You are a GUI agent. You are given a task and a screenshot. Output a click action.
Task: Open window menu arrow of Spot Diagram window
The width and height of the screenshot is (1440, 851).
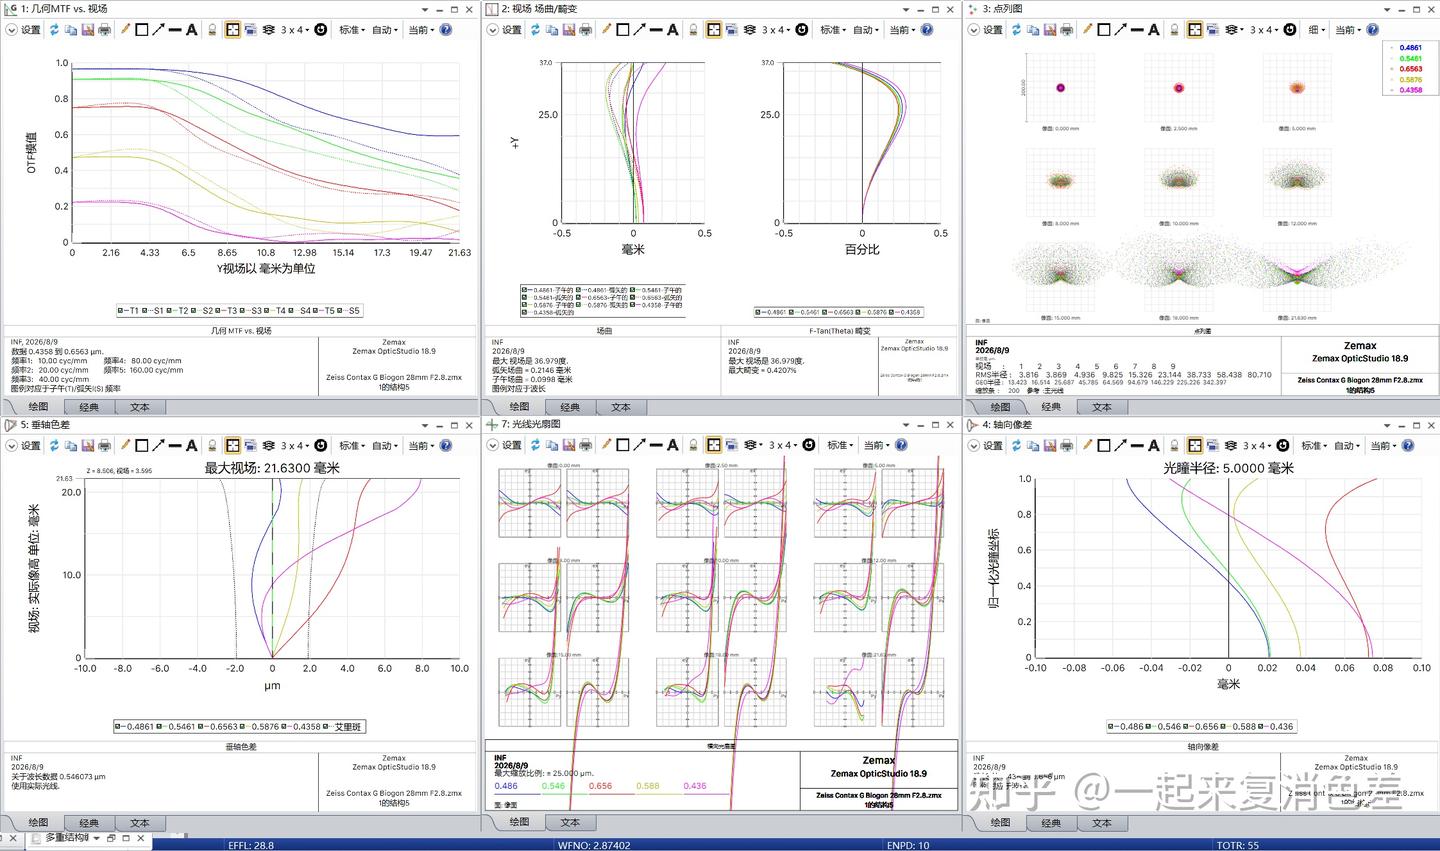(1387, 9)
